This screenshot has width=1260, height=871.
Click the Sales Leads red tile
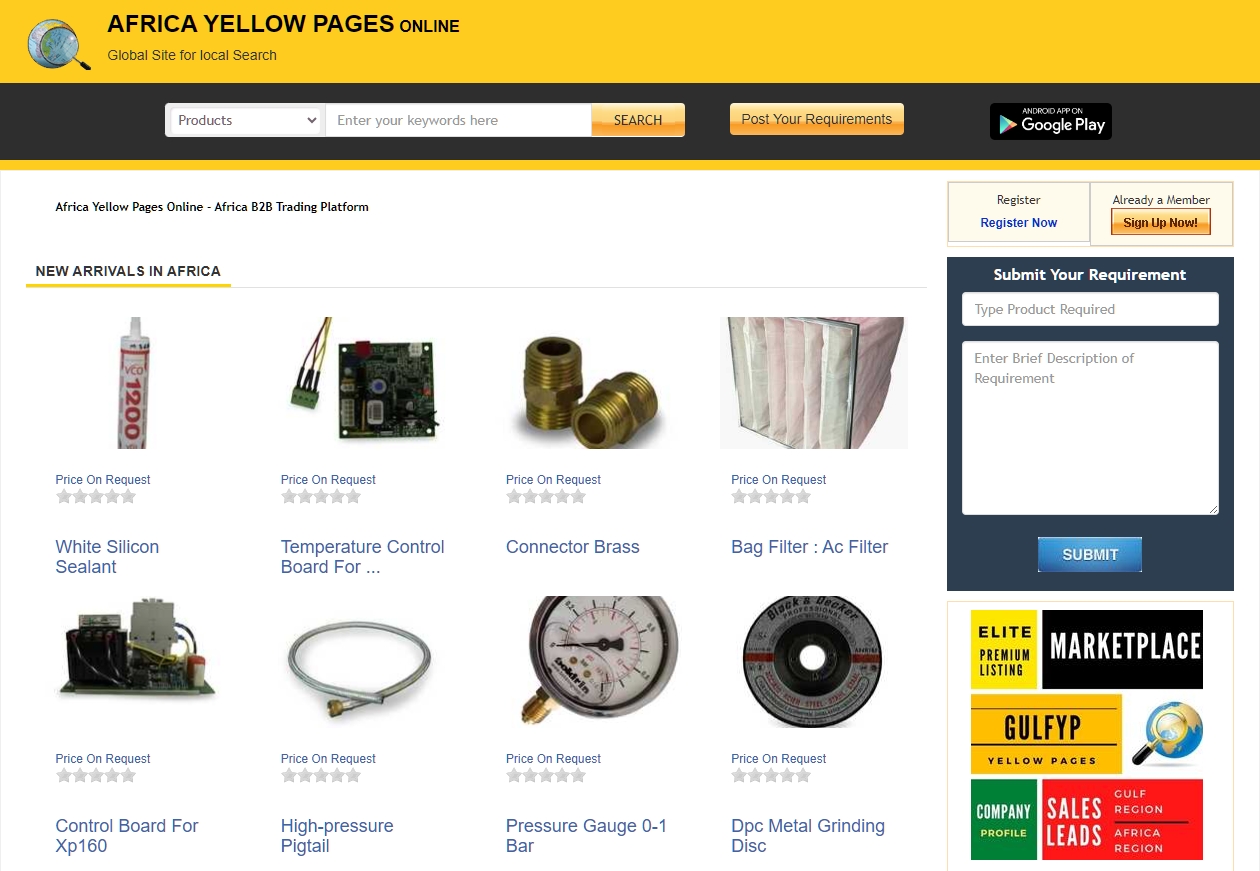point(1122,820)
